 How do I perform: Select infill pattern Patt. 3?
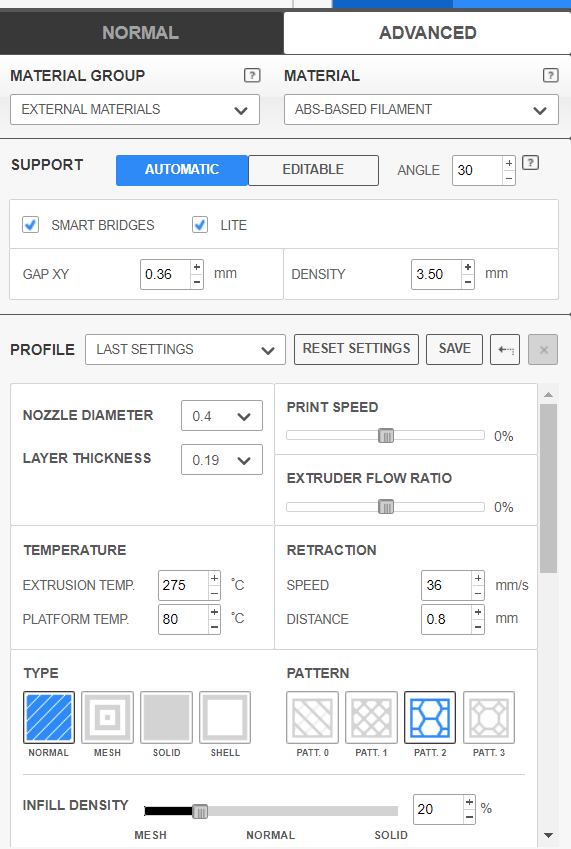[x=489, y=717]
